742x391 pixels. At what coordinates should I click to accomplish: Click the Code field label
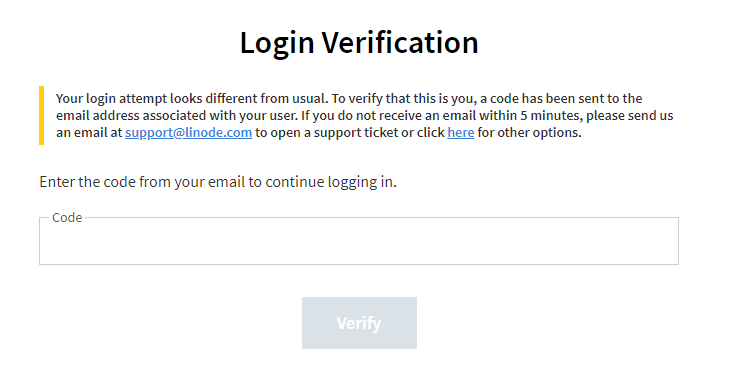[x=67, y=217]
